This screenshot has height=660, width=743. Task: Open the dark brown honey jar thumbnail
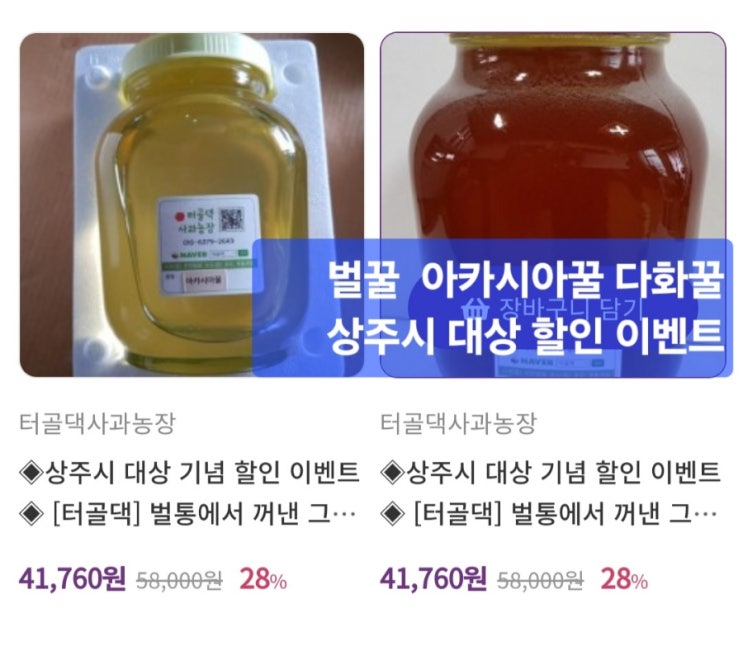(x=553, y=205)
